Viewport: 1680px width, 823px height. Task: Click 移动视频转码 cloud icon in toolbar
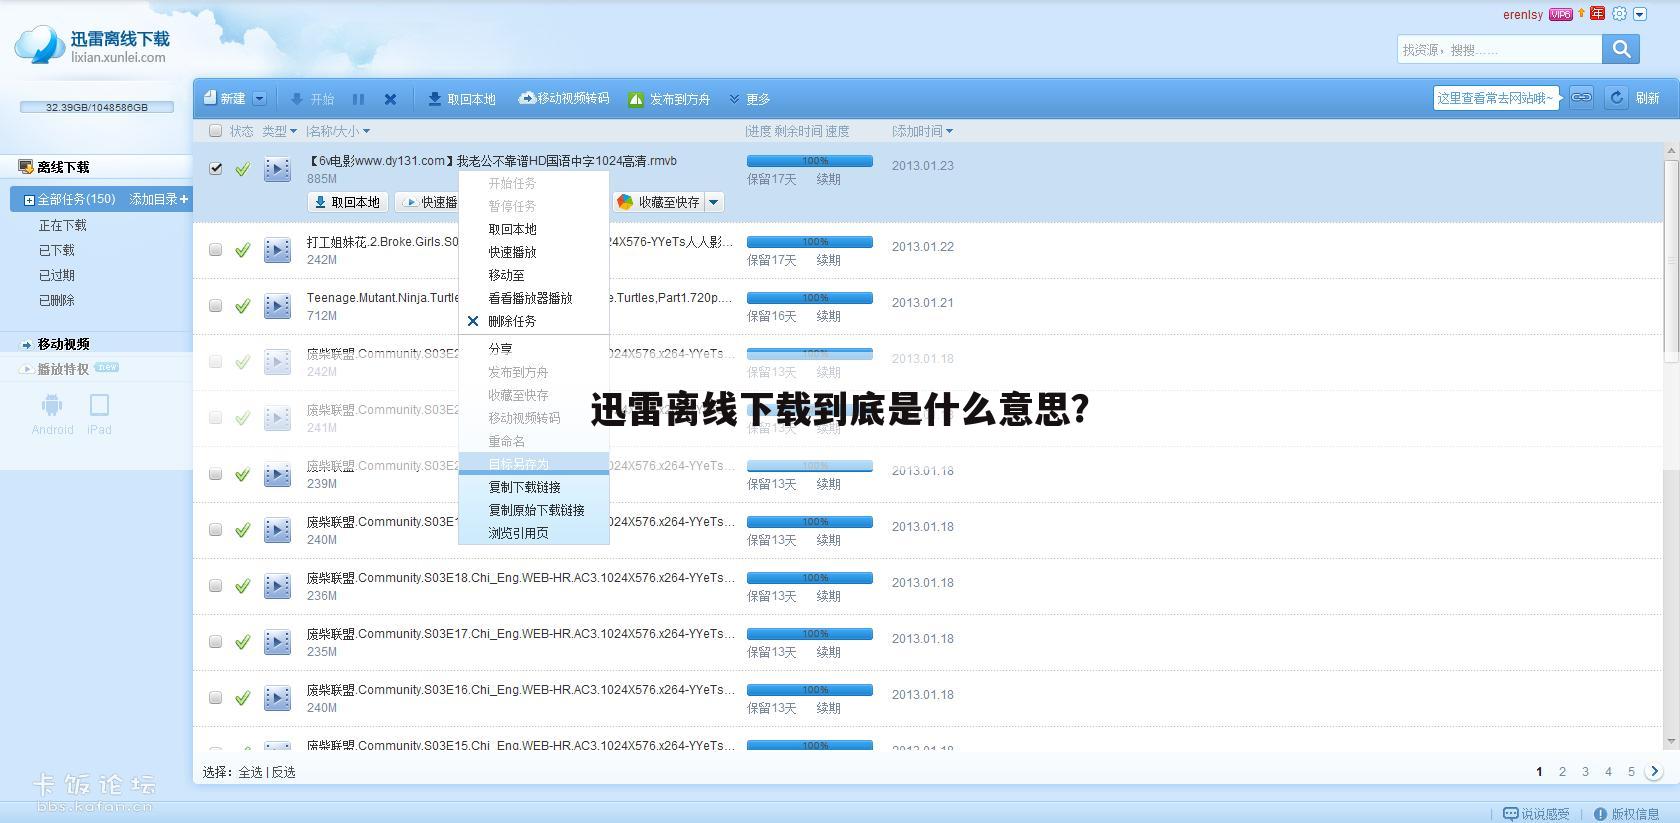(527, 98)
